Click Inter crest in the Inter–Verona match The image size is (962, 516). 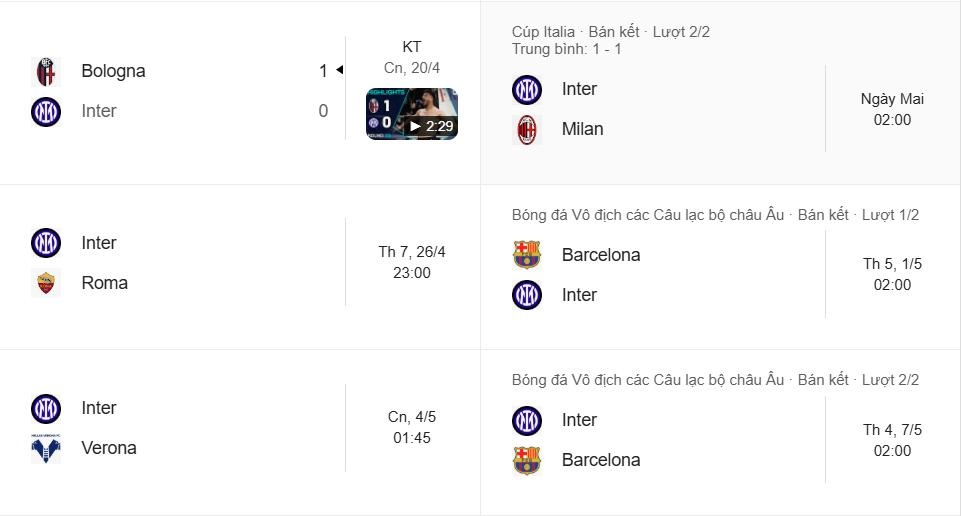point(46,408)
